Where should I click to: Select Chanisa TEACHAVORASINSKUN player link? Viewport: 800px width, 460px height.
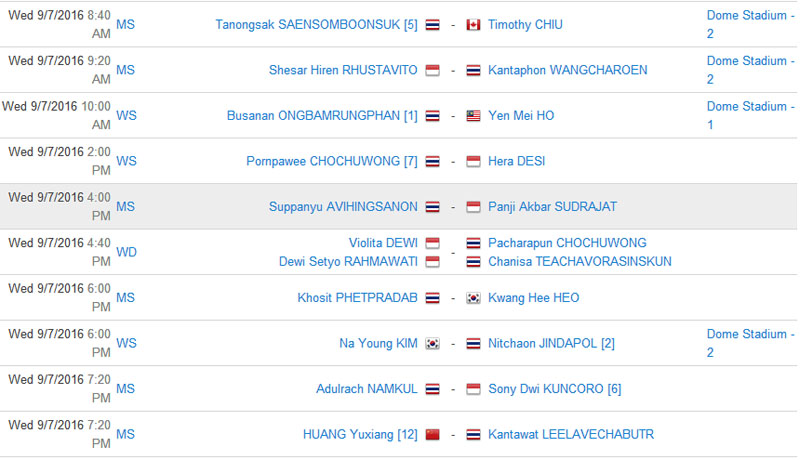(x=580, y=262)
